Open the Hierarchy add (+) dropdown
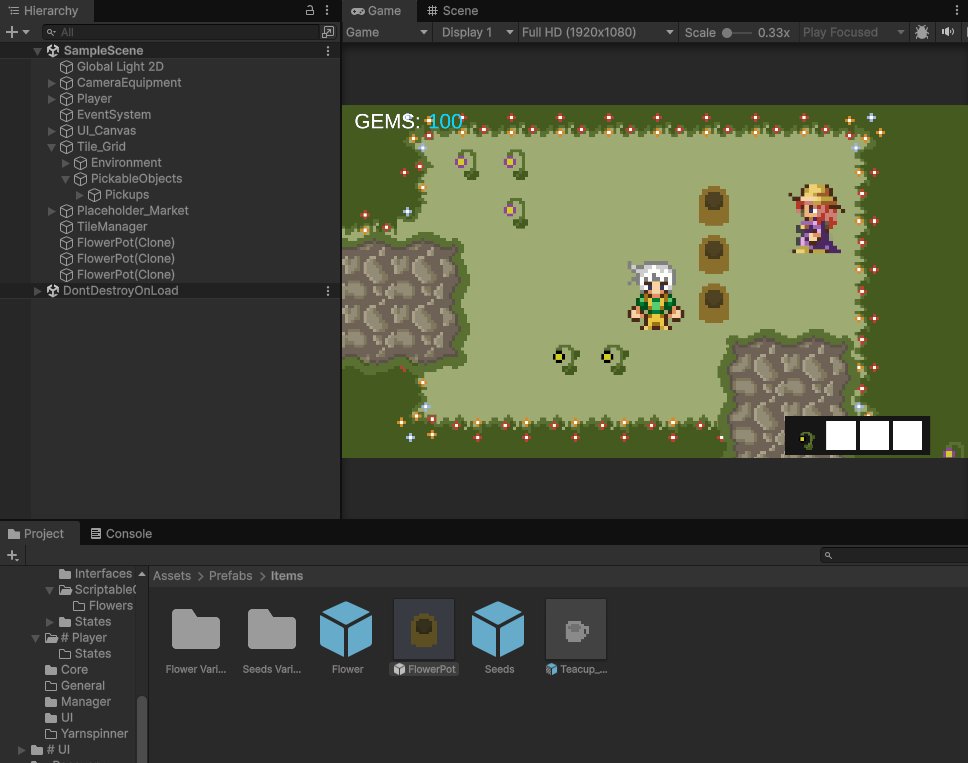 point(17,32)
